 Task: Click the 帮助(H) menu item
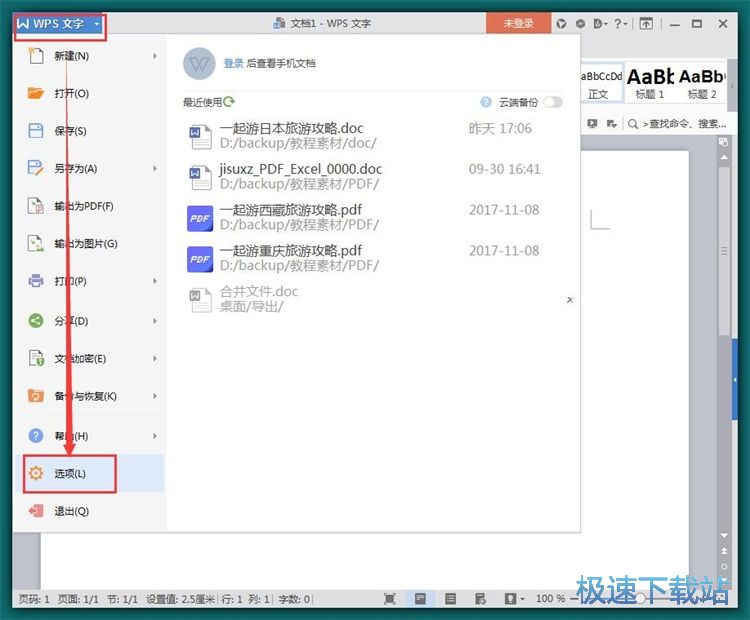point(91,436)
